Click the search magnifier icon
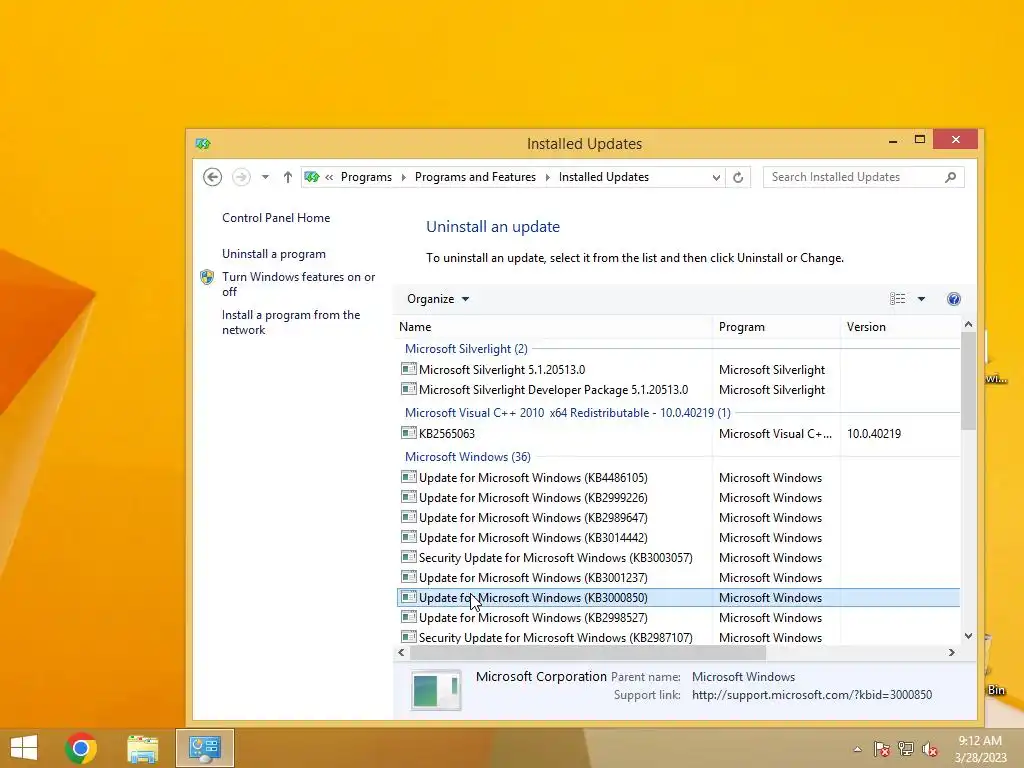Viewport: 1024px width, 768px height. 950,177
